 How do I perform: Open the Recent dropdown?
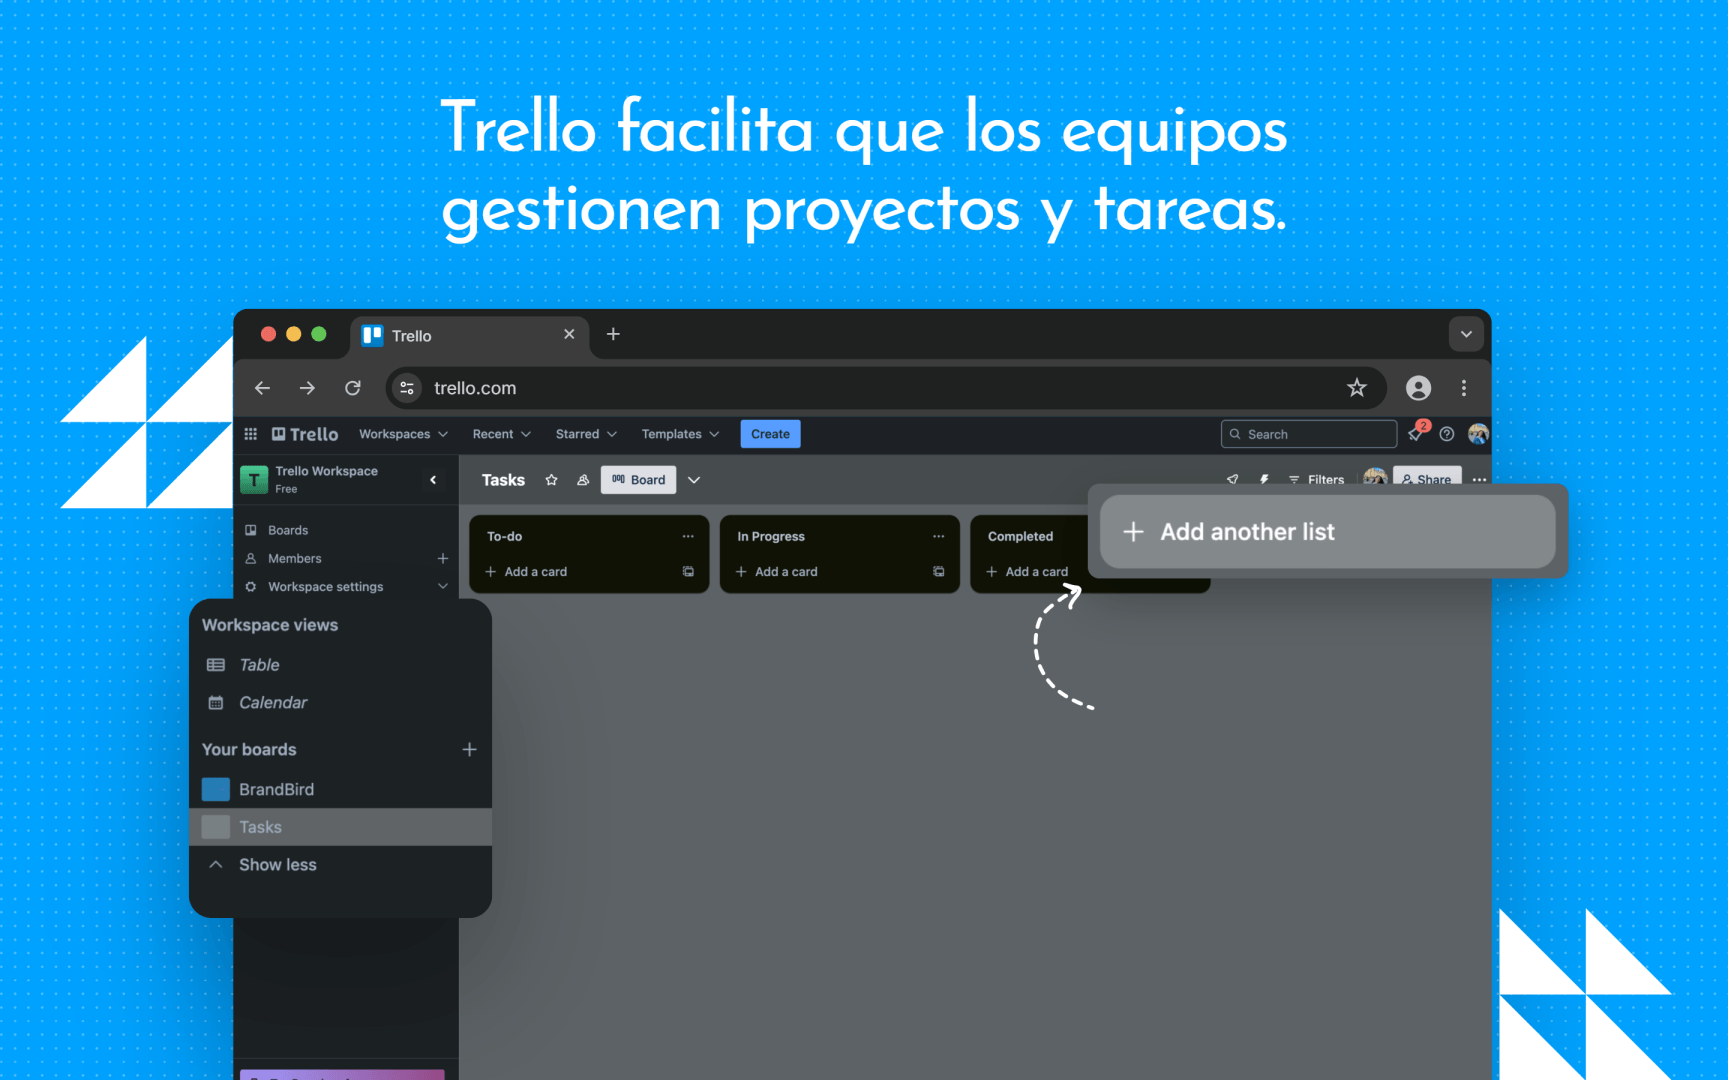[501, 434]
